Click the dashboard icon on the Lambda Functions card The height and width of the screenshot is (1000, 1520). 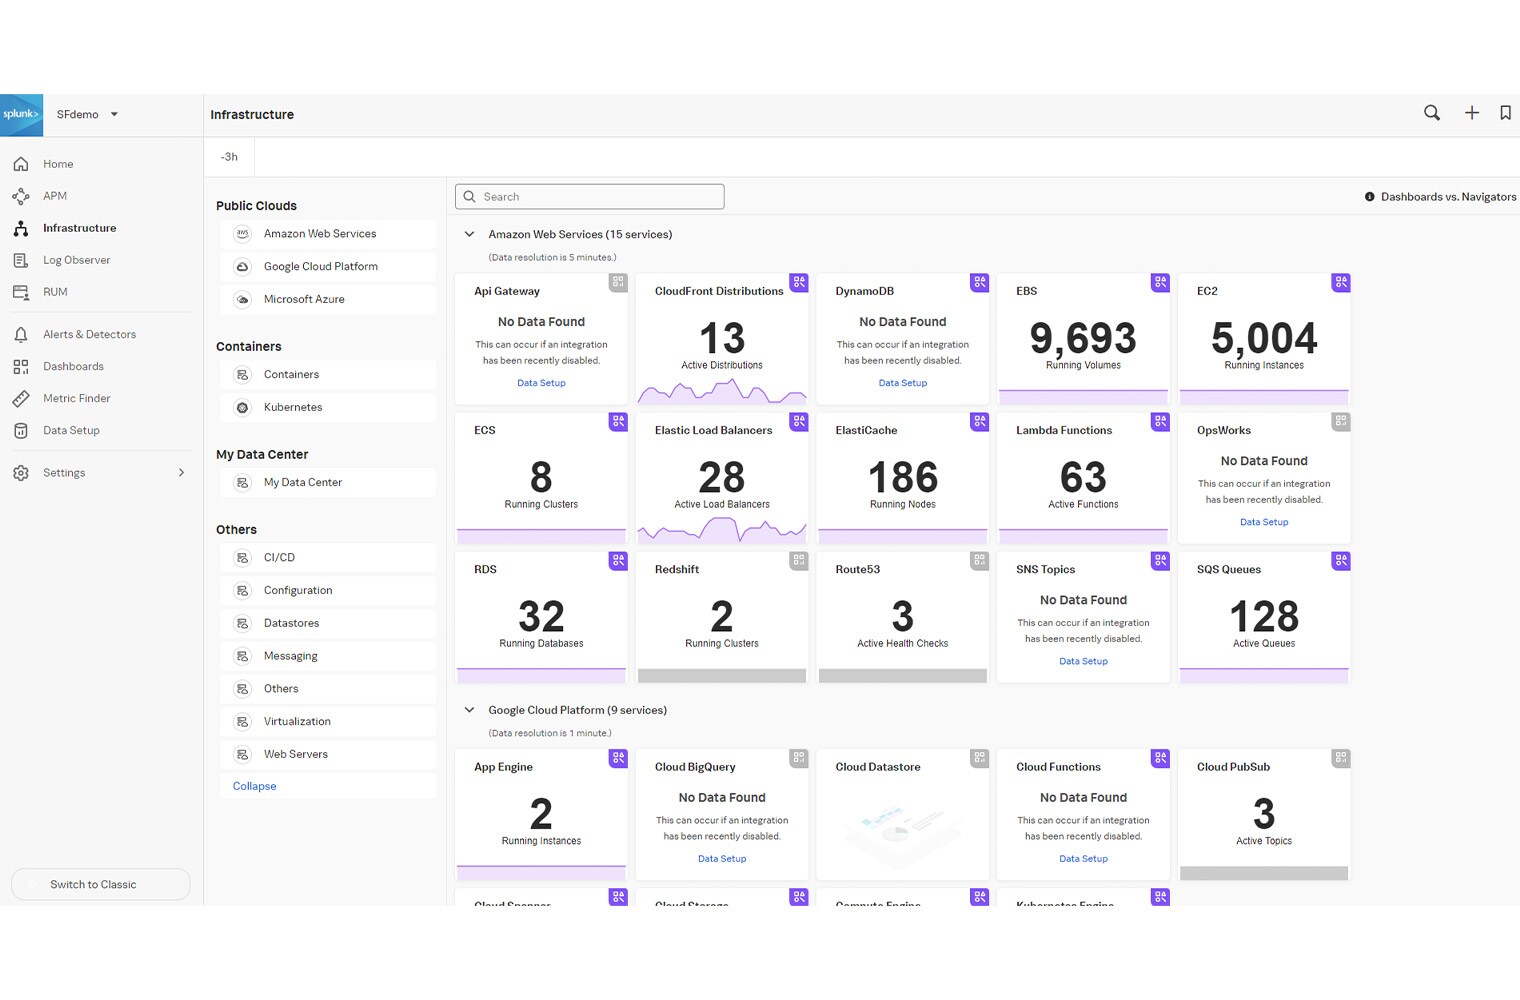(1160, 422)
